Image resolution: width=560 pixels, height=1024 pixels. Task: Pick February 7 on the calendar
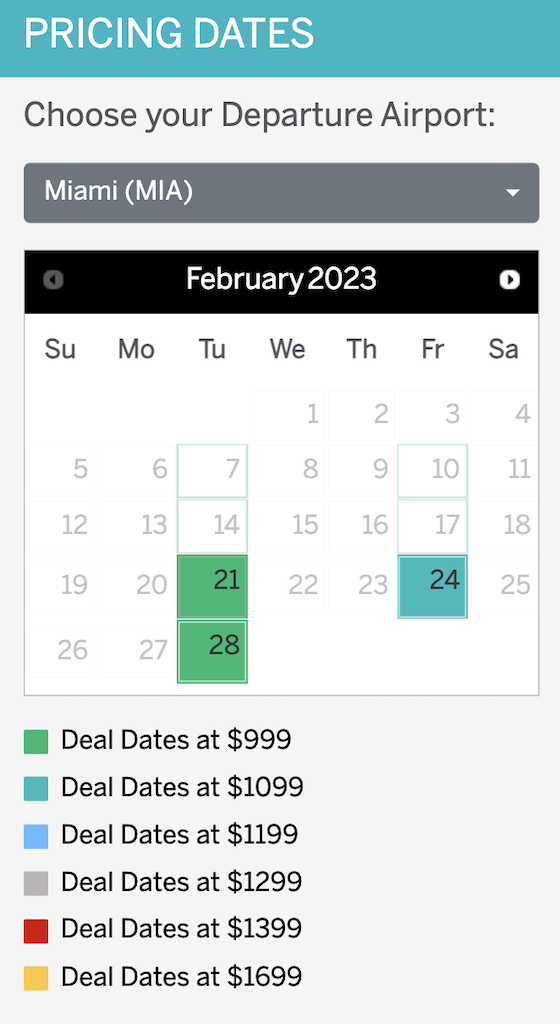point(212,470)
